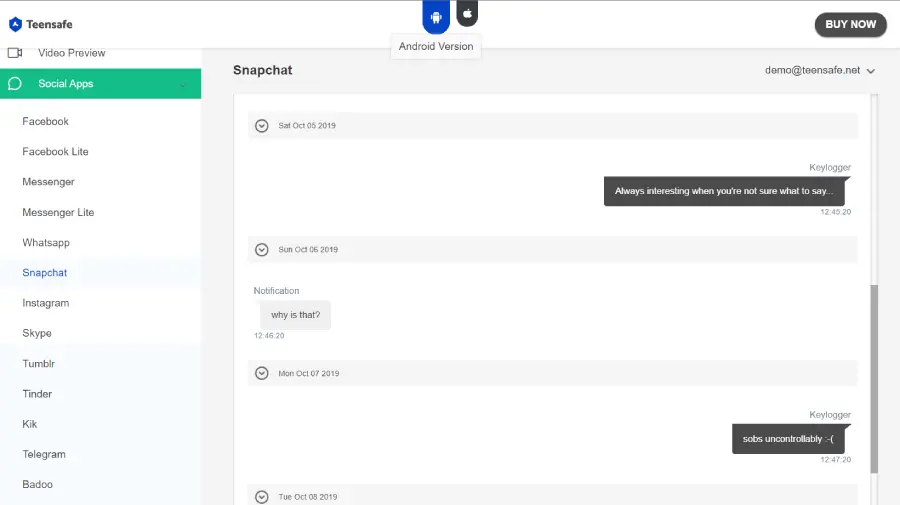The width and height of the screenshot is (900, 505).
Task: Click the Android Version tooltip label
Action: pyautogui.click(x=436, y=46)
